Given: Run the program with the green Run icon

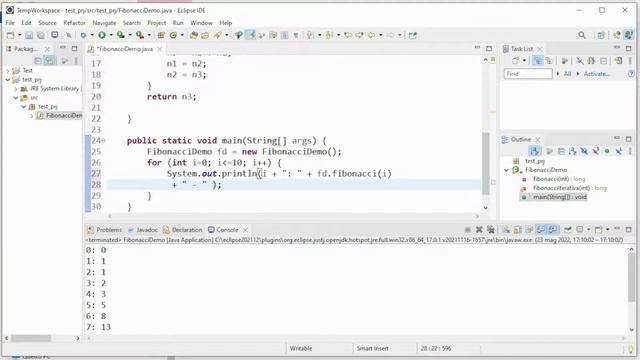Looking at the screenshot, I should pyautogui.click(x=102, y=36).
